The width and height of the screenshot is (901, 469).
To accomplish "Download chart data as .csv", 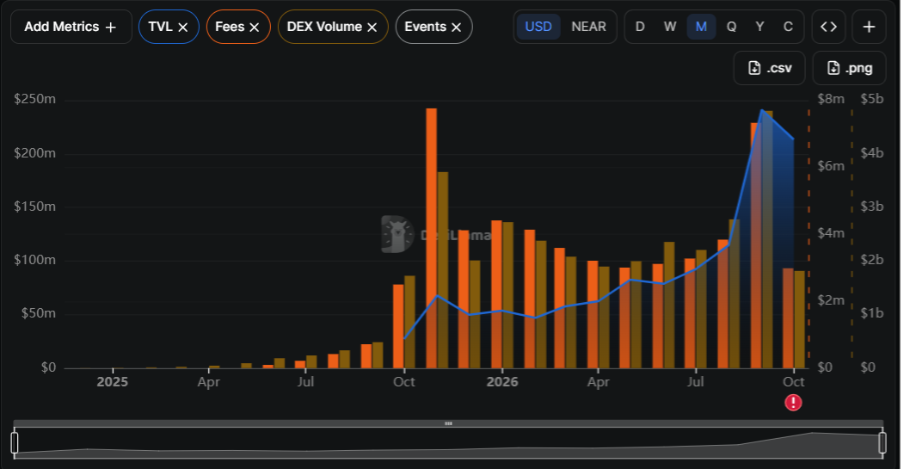I will click(x=769, y=68).
